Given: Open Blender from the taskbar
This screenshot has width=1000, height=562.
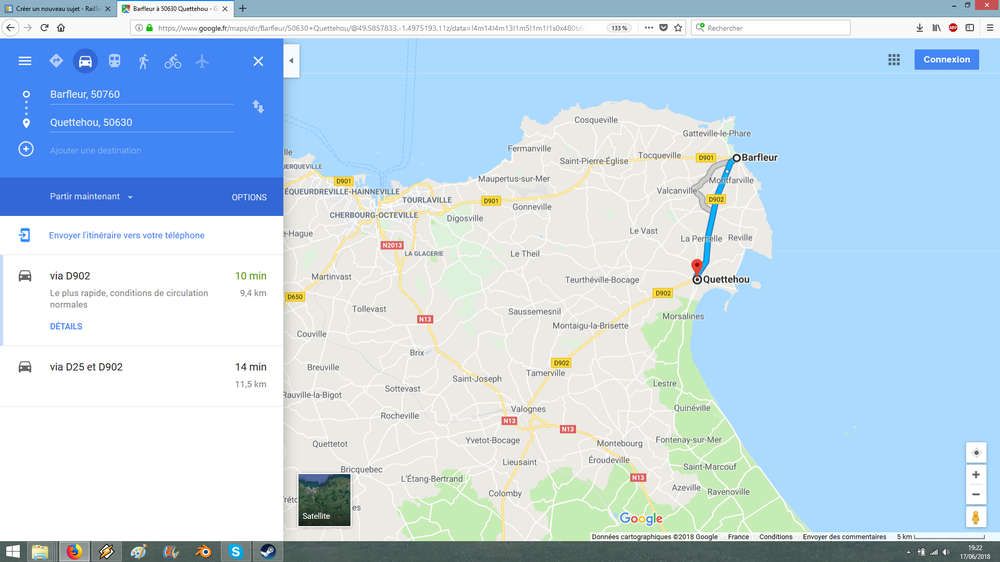Looking at the screenshot, I should coord(203,551).
